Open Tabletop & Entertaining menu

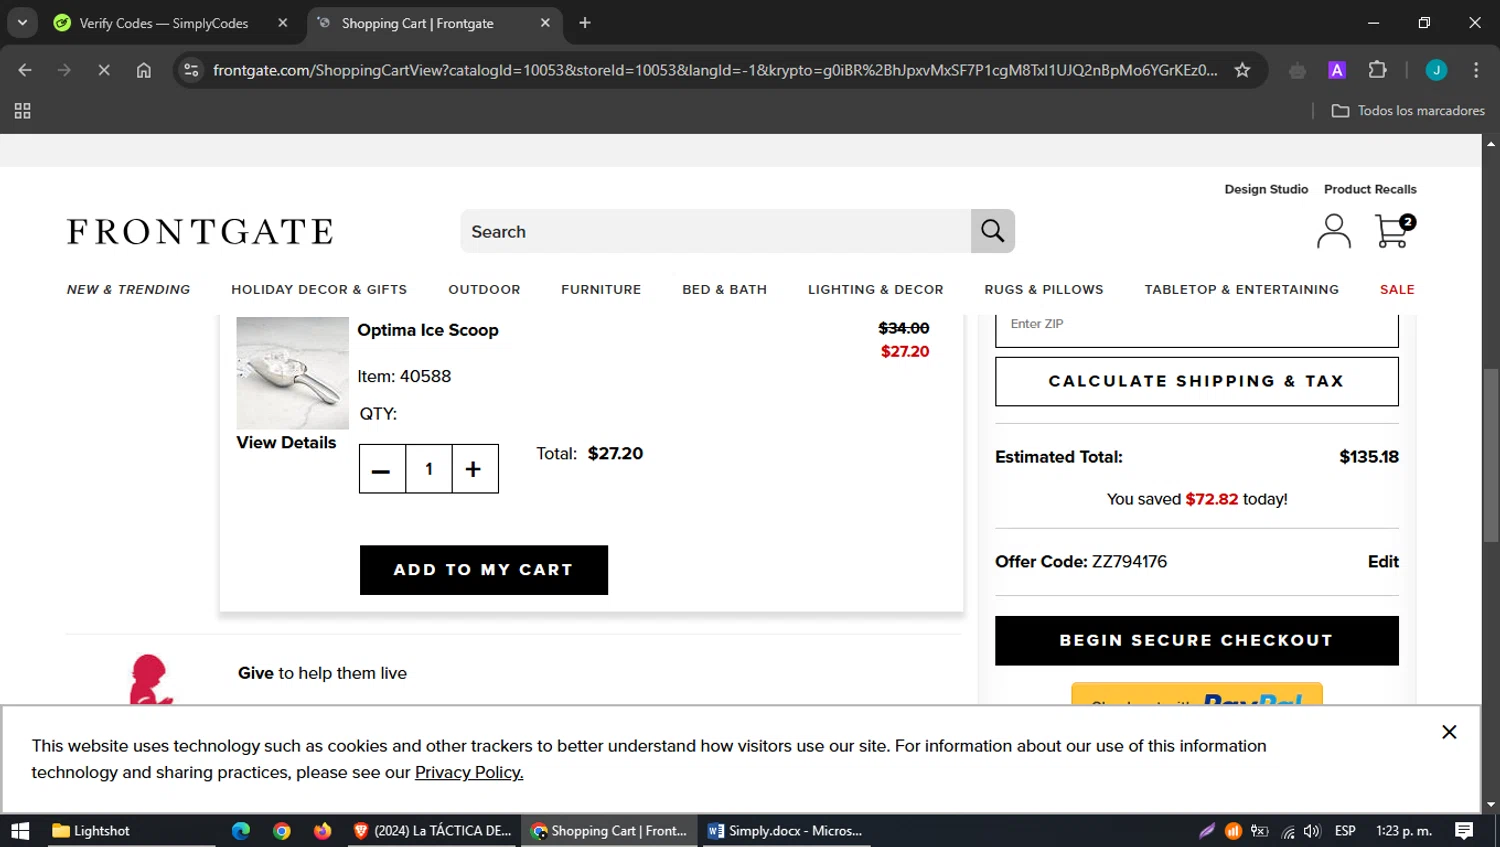[1241, 290]
